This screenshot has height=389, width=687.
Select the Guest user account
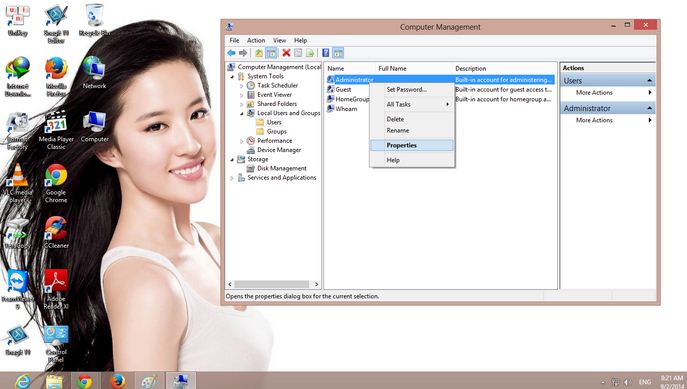[x=339, y=89]
